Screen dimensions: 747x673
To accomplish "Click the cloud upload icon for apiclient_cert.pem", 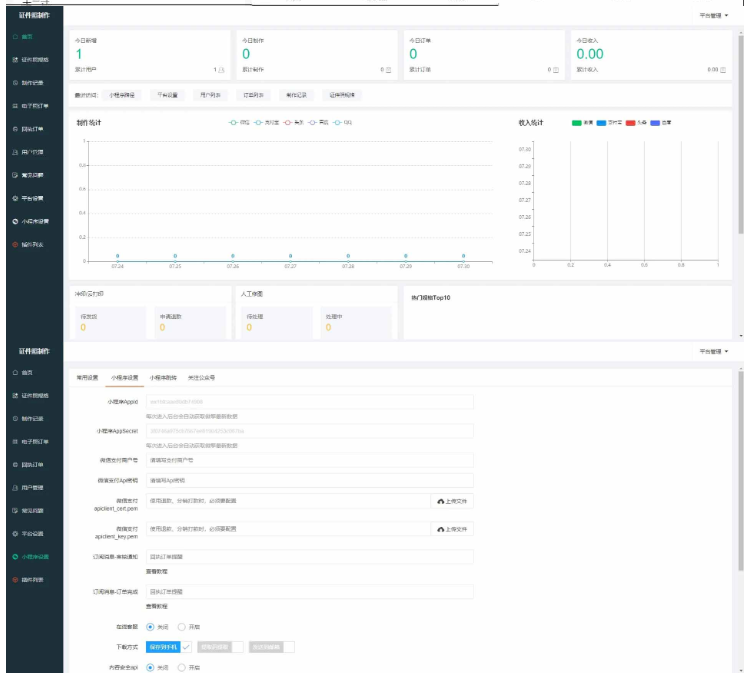I will [x=441, y=501].
